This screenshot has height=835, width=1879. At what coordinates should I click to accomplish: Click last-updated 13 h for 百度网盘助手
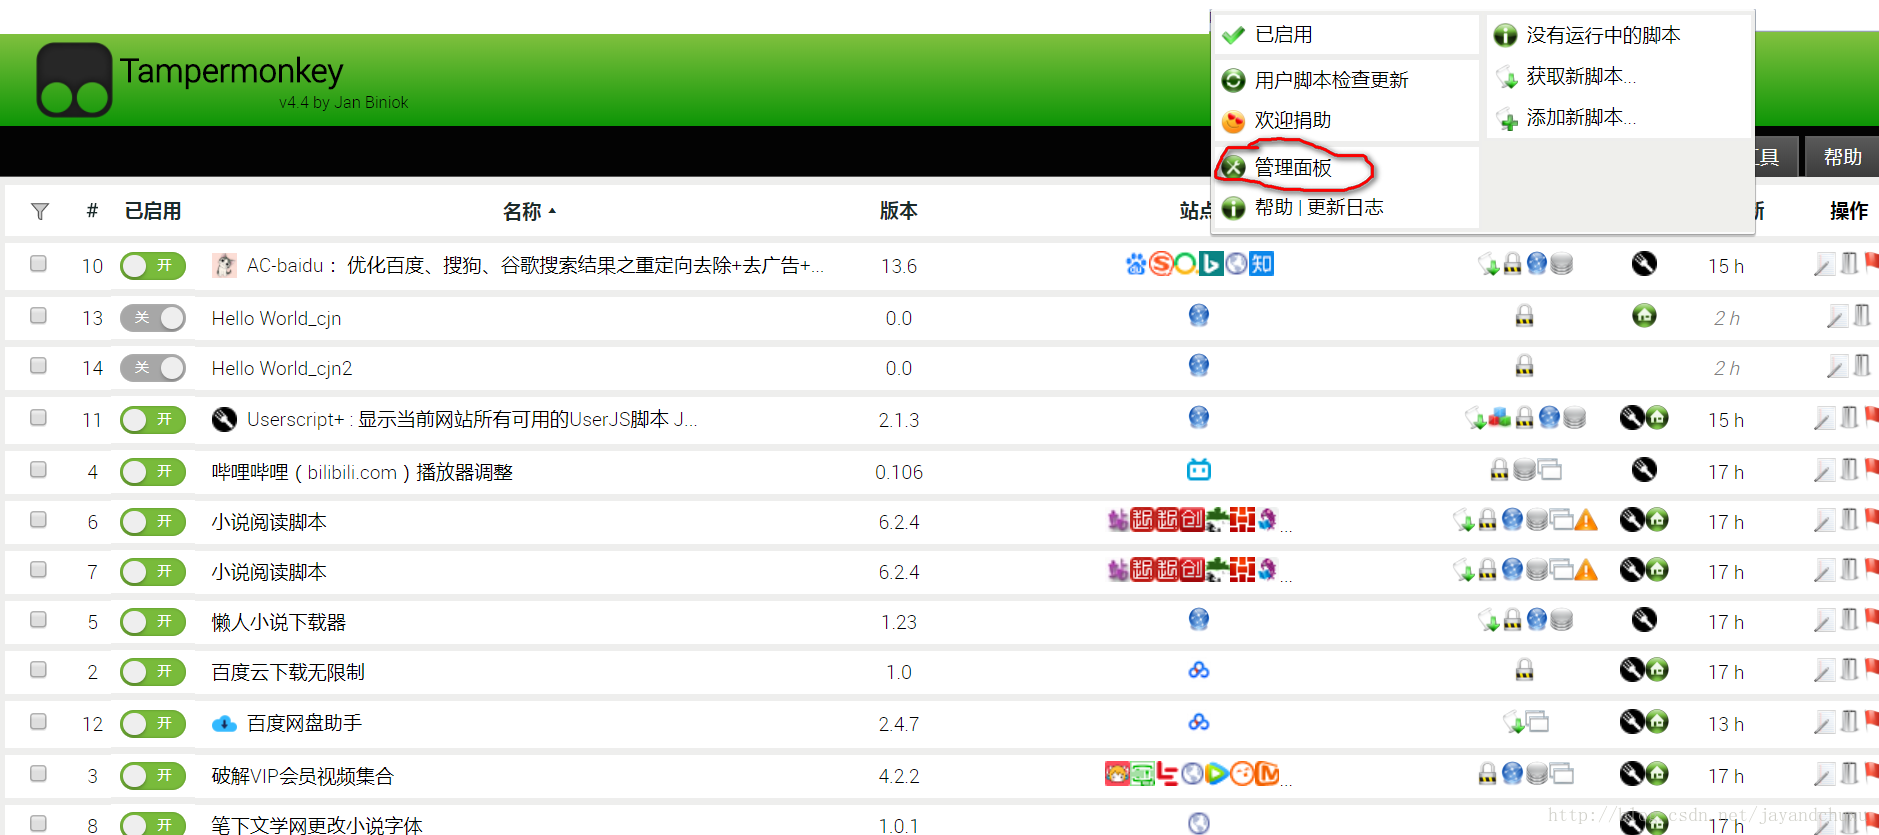pyautogui.click(x=1726, y=724)
